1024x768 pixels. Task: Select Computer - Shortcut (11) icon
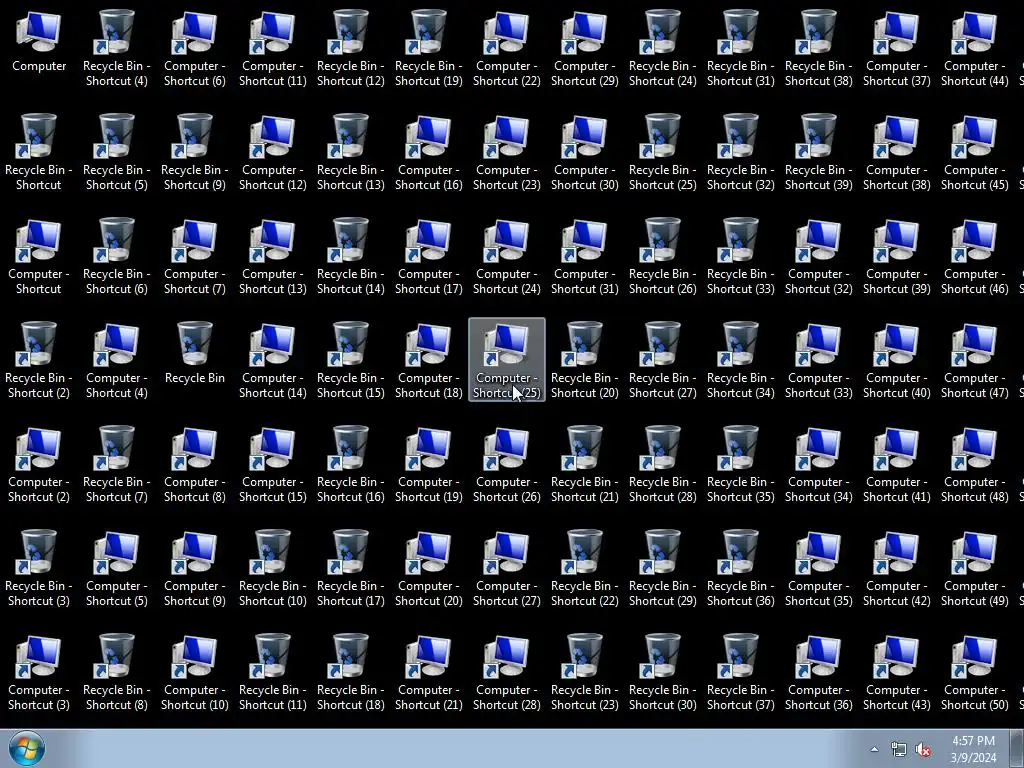tap(272, 48)
